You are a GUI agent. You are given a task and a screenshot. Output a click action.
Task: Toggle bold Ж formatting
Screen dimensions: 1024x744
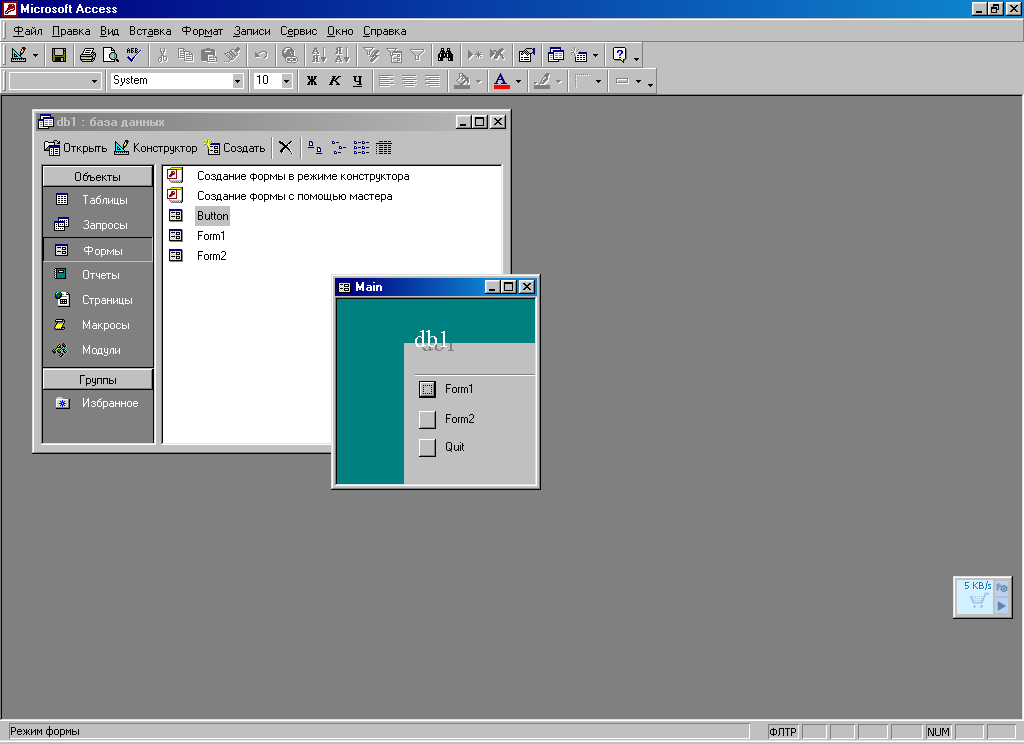coord(312,80)
